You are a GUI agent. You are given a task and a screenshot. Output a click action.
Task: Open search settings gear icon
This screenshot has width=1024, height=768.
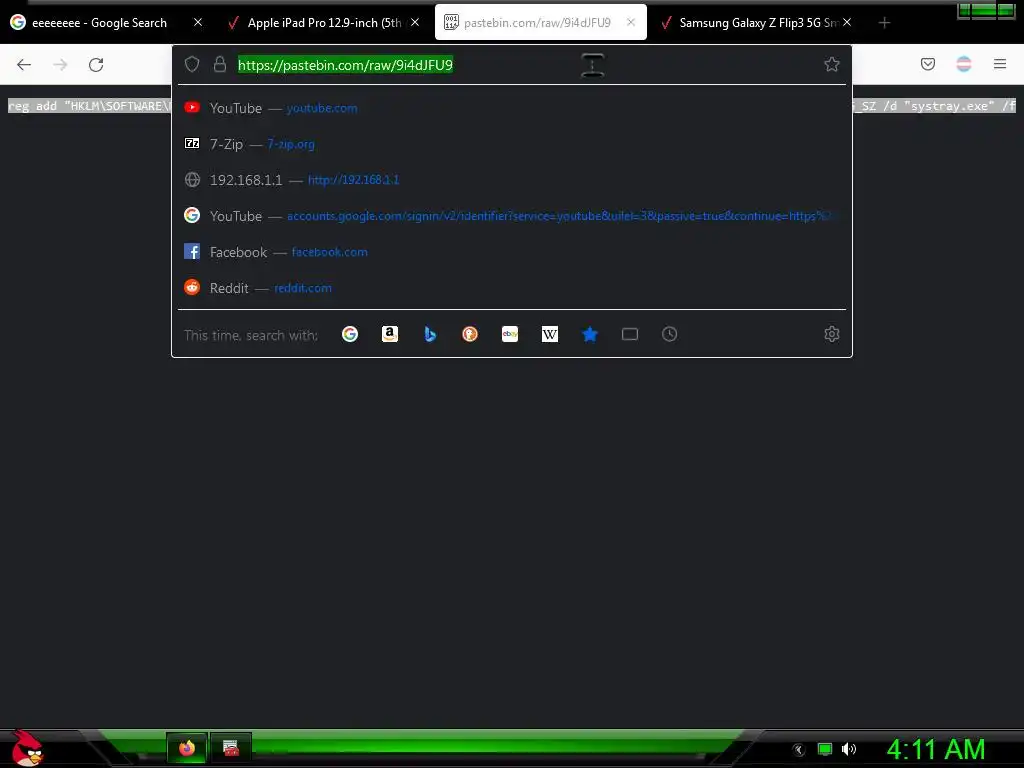[831, 334]
